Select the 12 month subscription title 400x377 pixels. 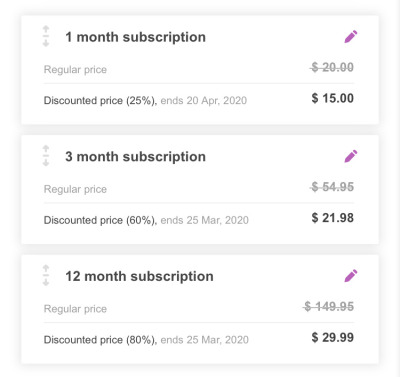coord(139,276)
